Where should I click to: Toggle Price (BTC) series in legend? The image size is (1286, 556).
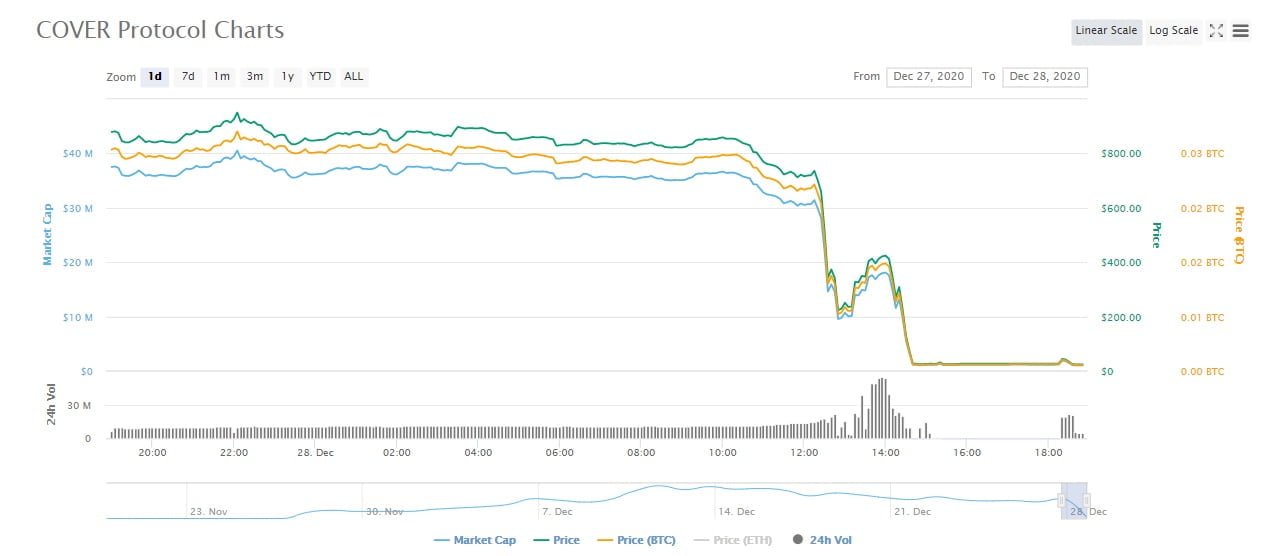pos(636,540)
